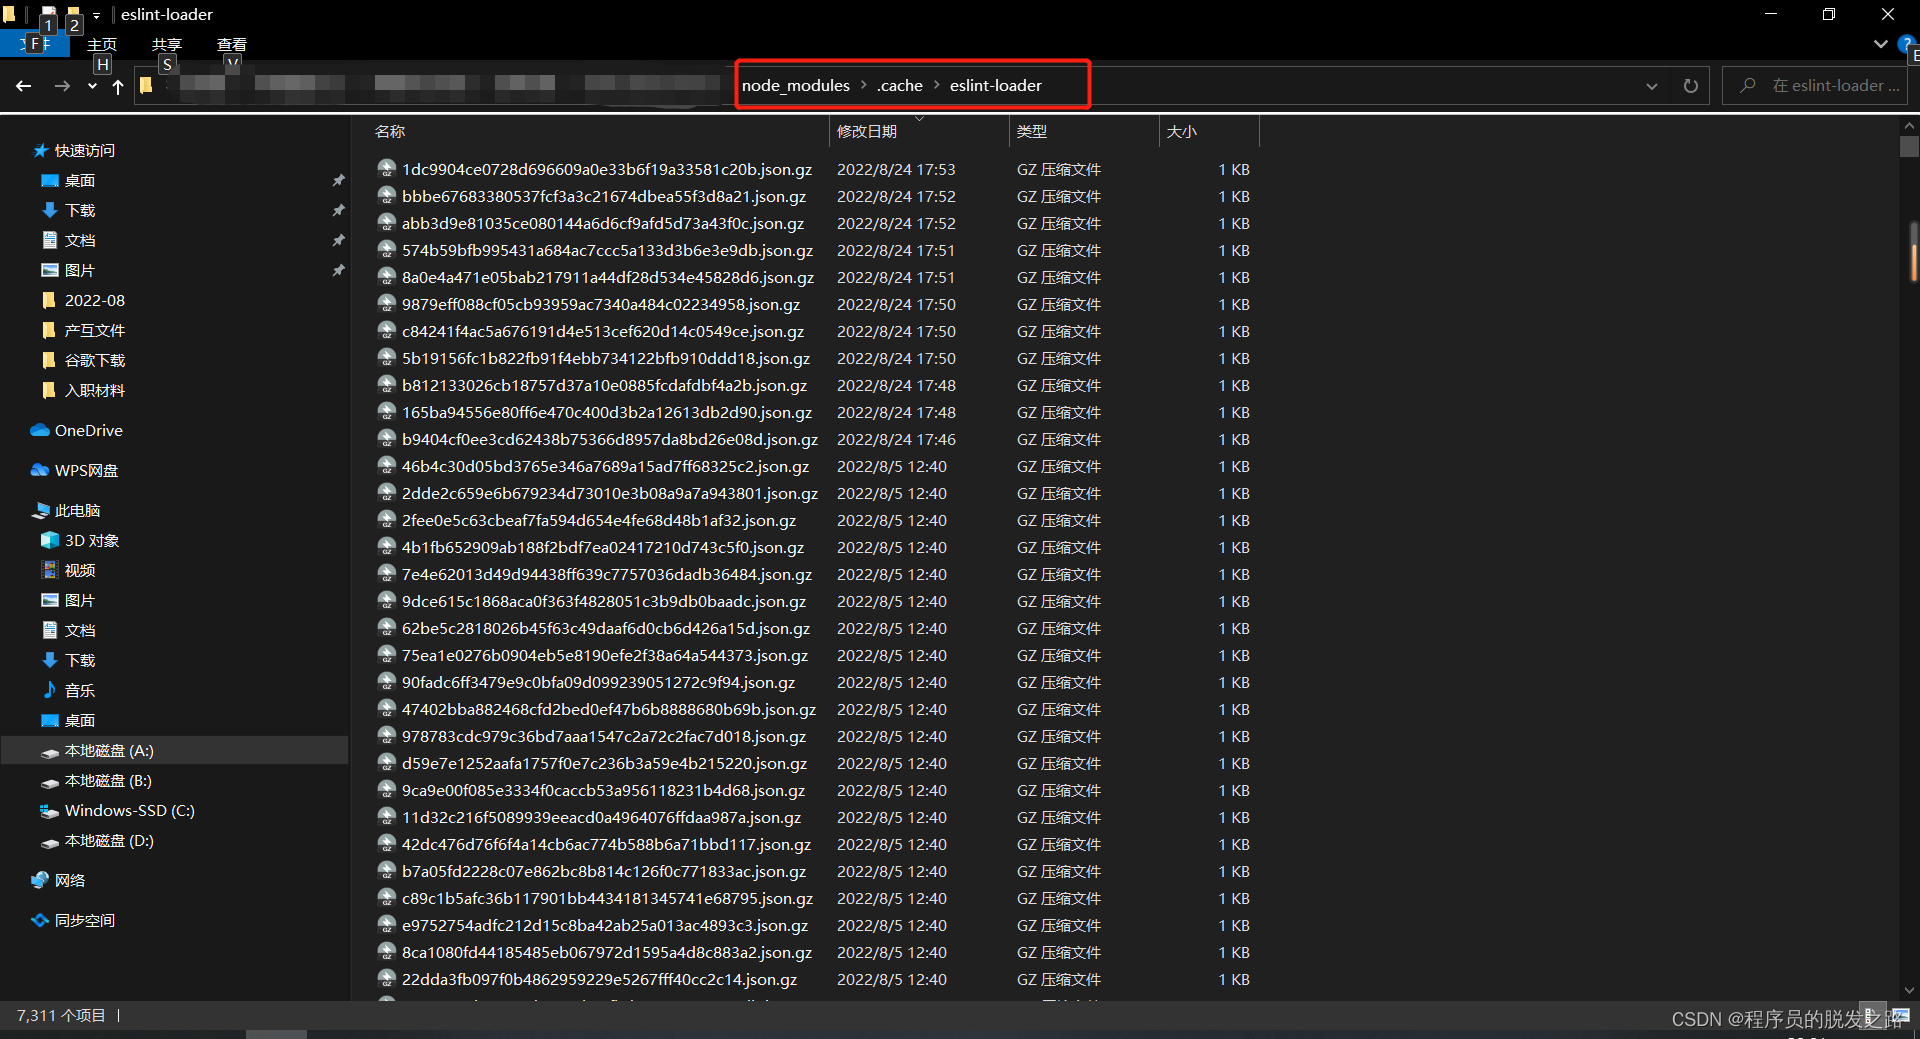Sort by 大小 column header

click(1182, 131)
